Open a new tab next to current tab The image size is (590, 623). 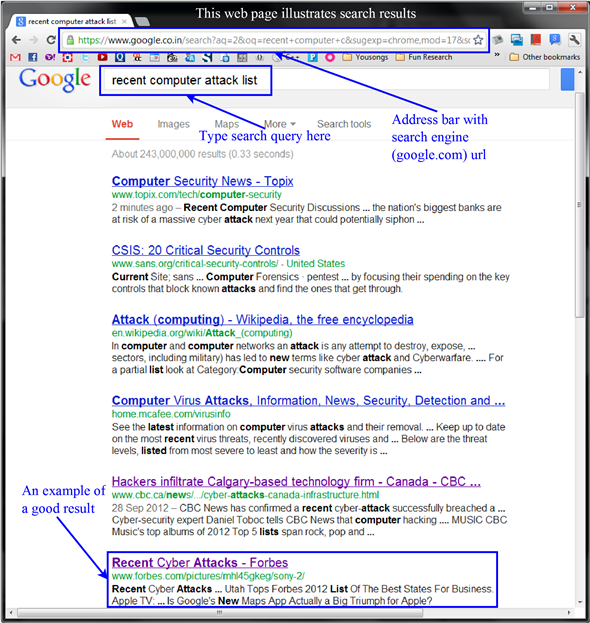coord(142,21)
